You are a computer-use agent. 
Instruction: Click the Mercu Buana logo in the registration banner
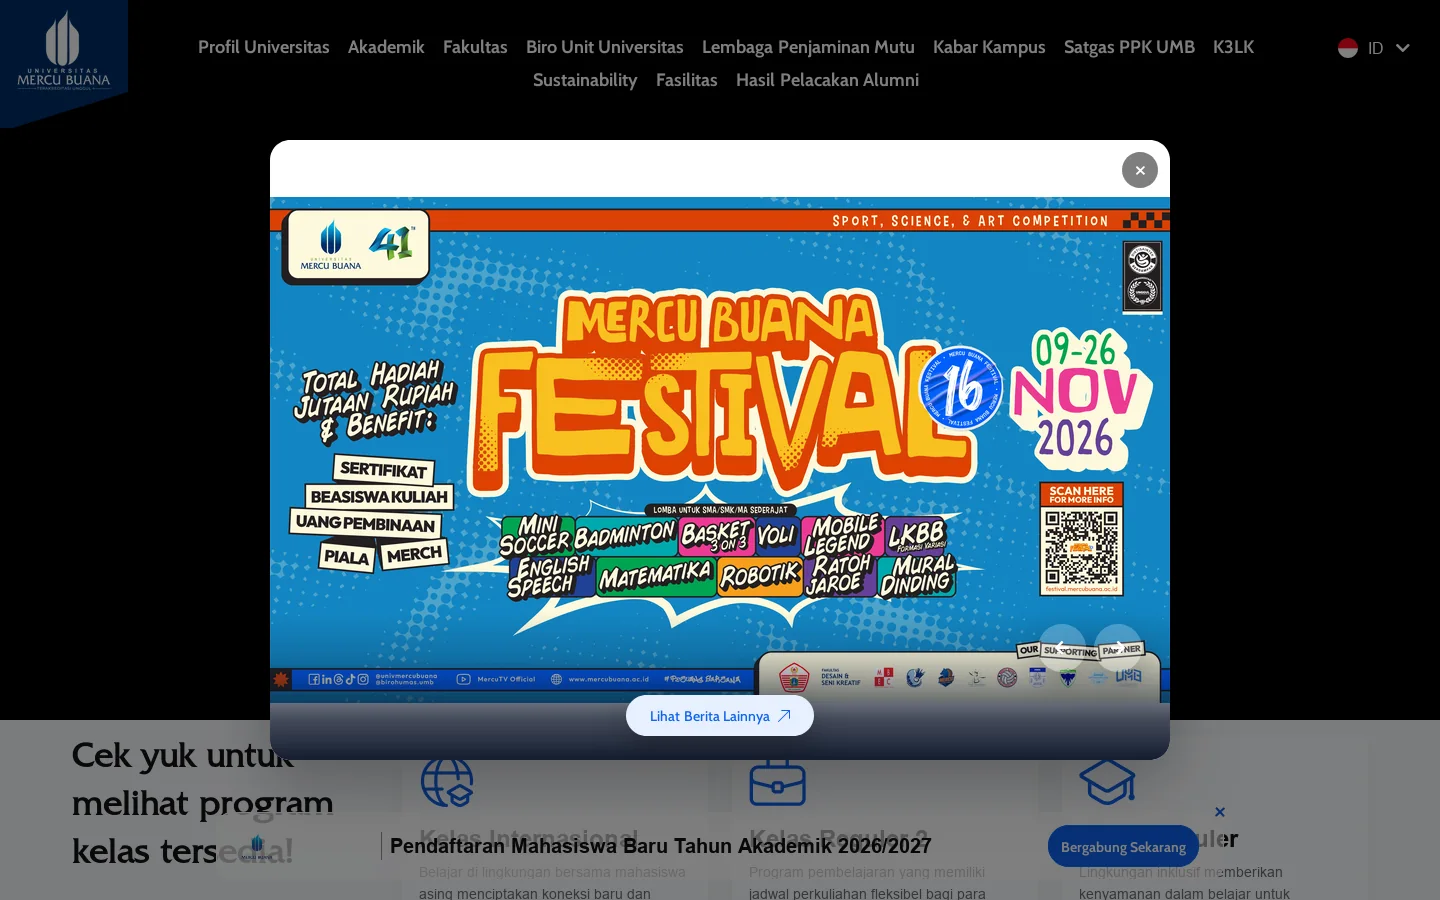click(x=256, y=847)
